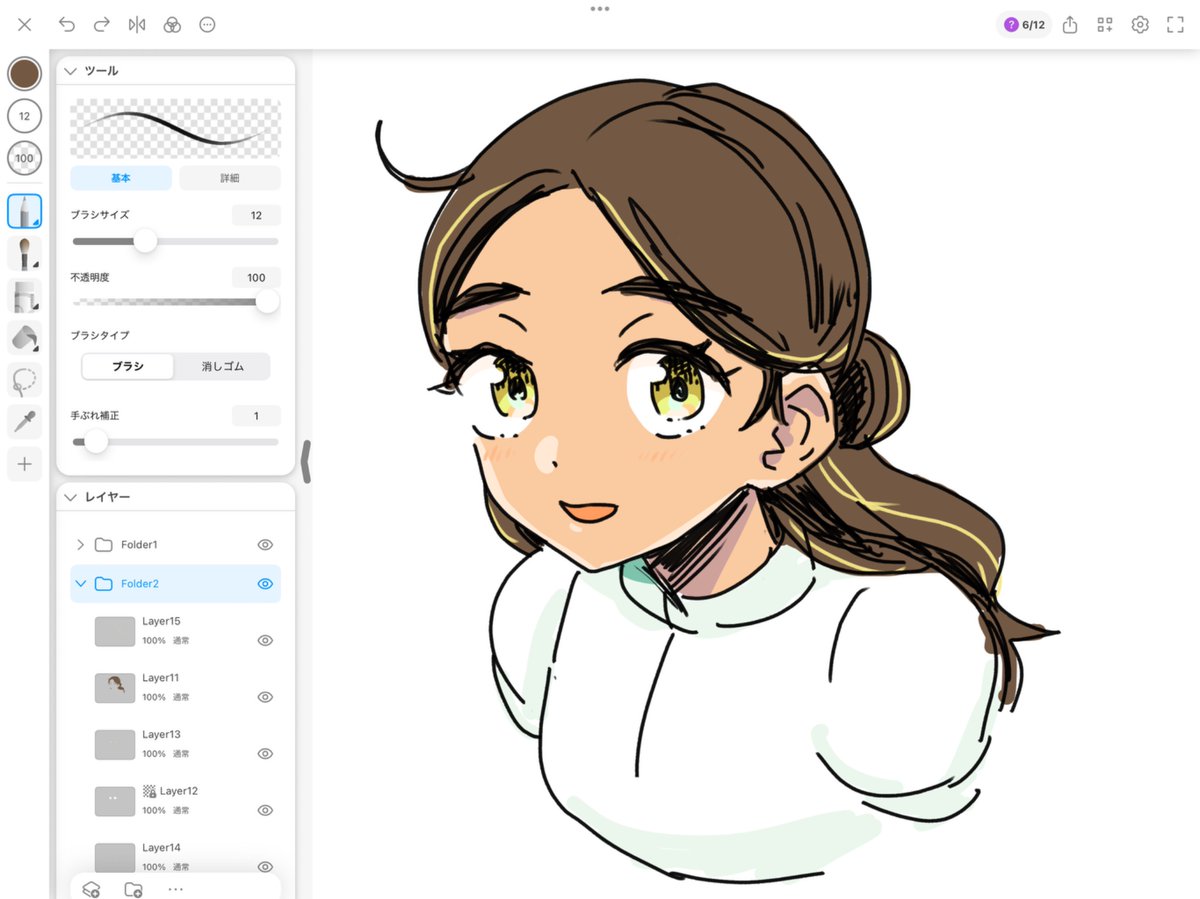Undo the last stroke

tap(66, 25)
